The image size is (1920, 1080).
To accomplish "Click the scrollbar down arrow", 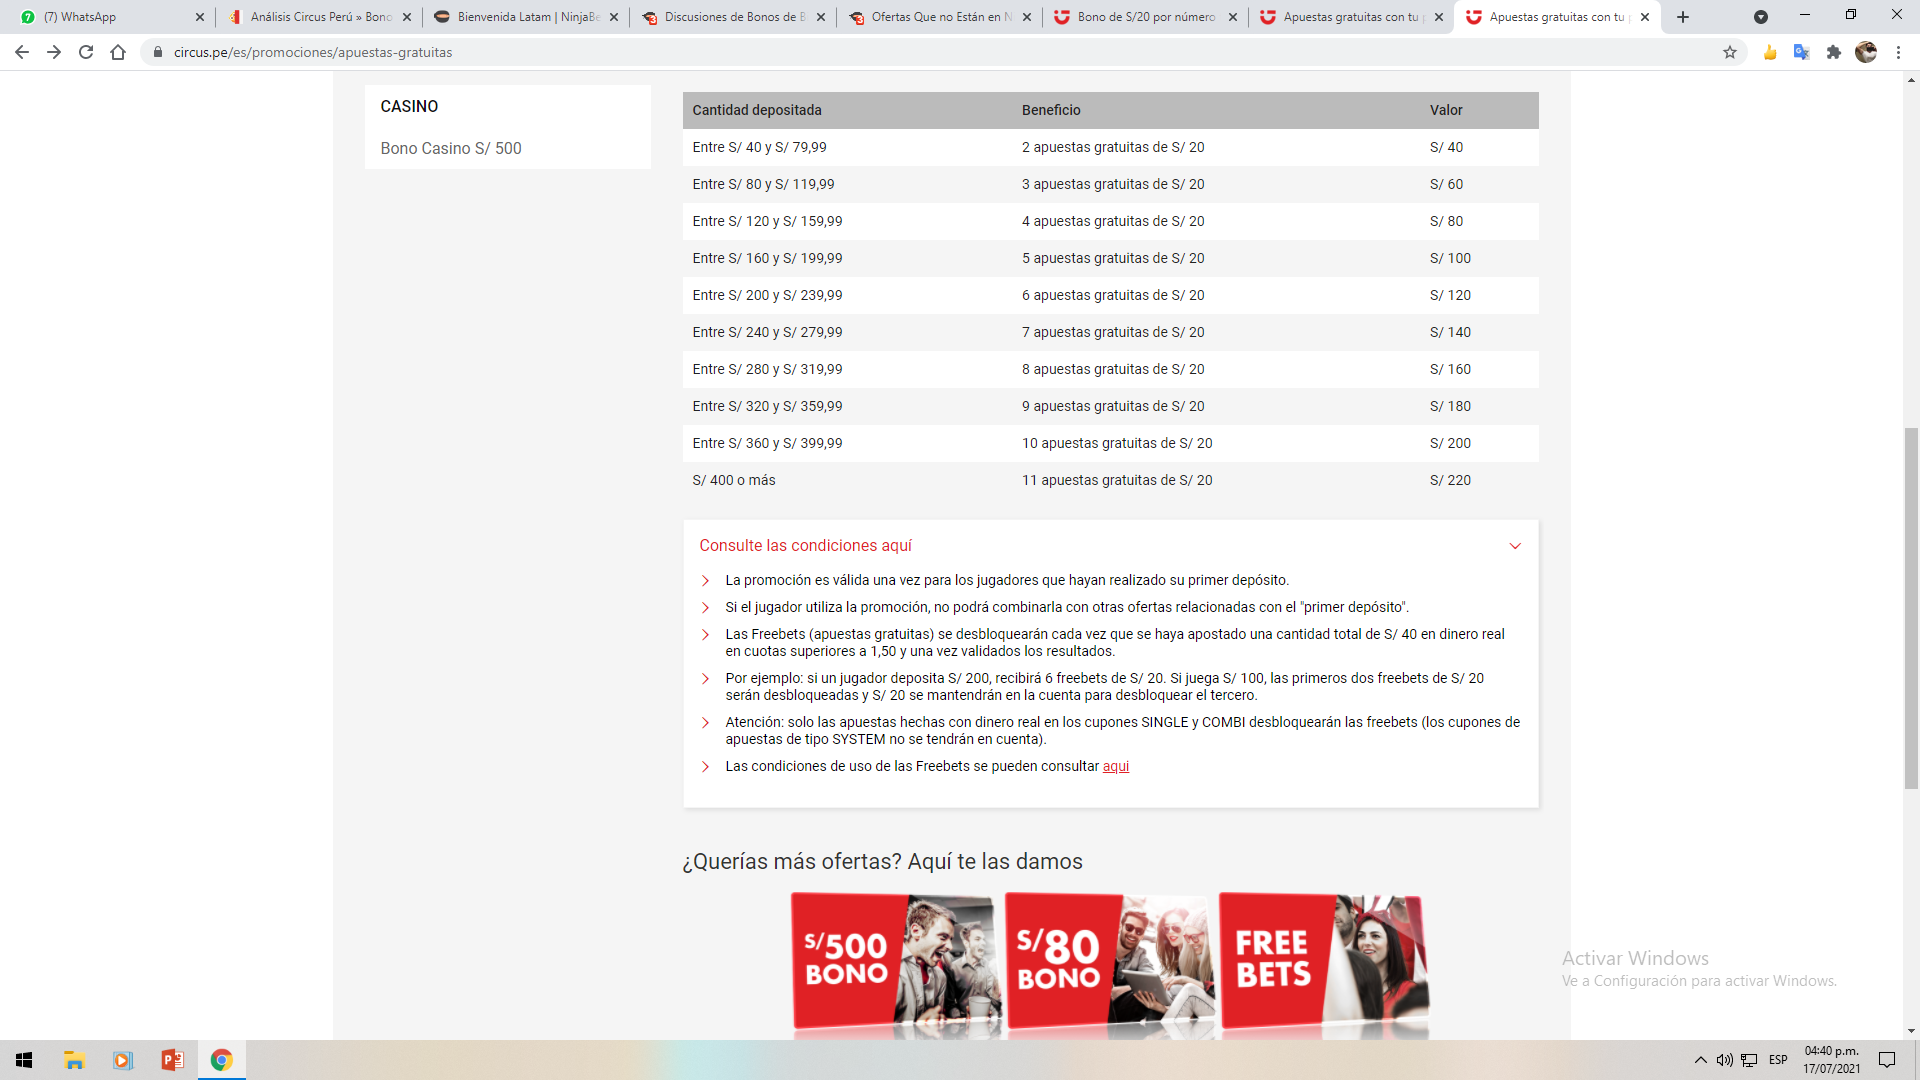I will 1911,1031.
